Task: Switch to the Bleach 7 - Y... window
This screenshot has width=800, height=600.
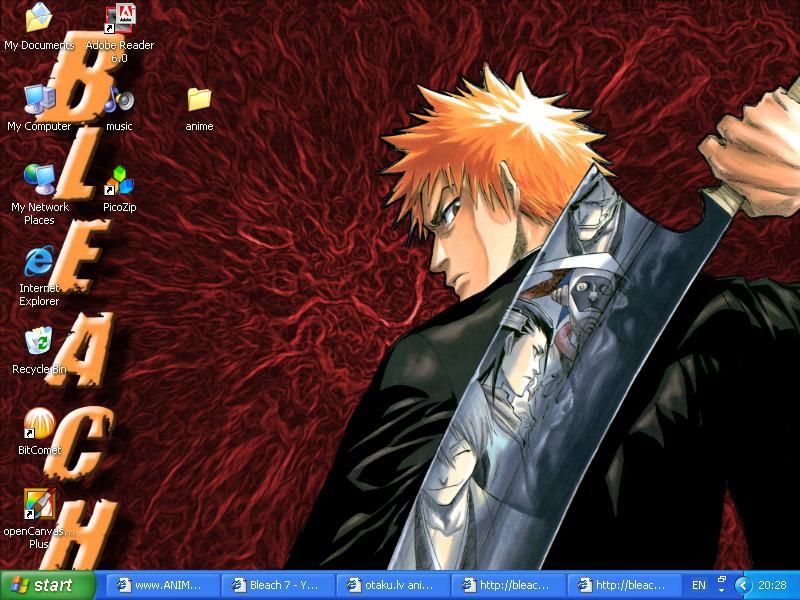Action: [x=279, y=585]
